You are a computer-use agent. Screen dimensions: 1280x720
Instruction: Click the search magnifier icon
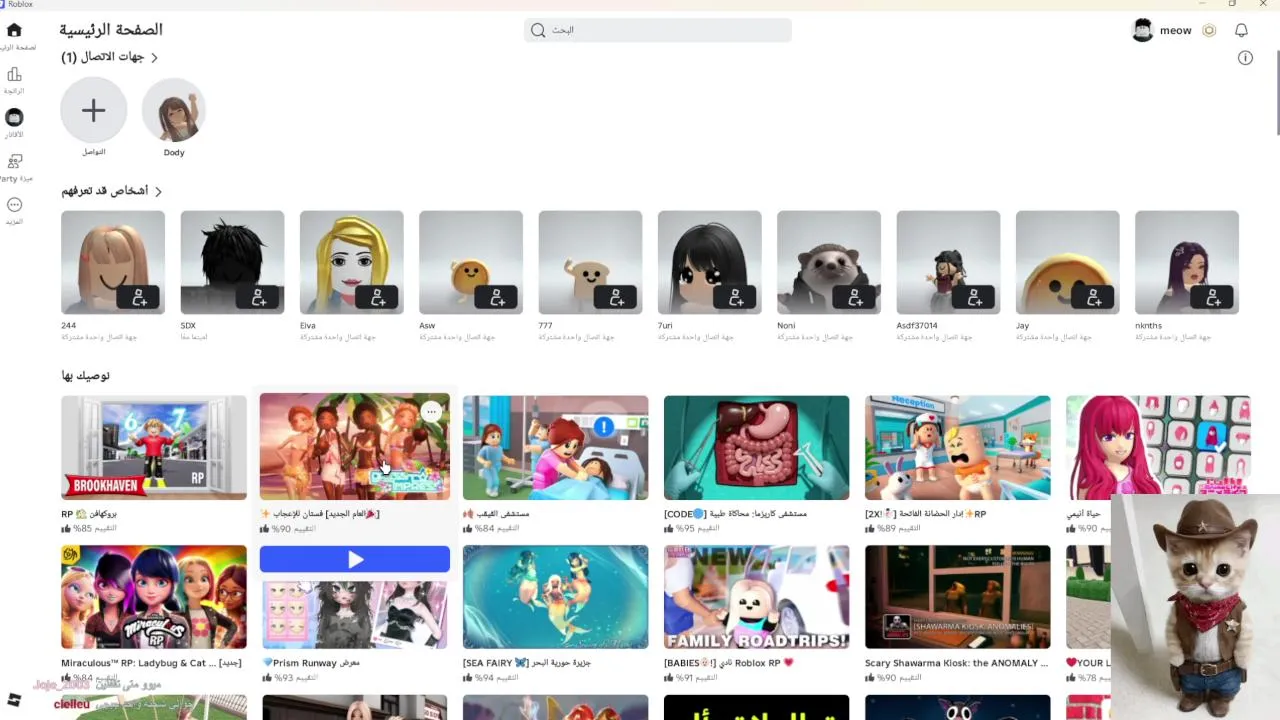[538, 30]
